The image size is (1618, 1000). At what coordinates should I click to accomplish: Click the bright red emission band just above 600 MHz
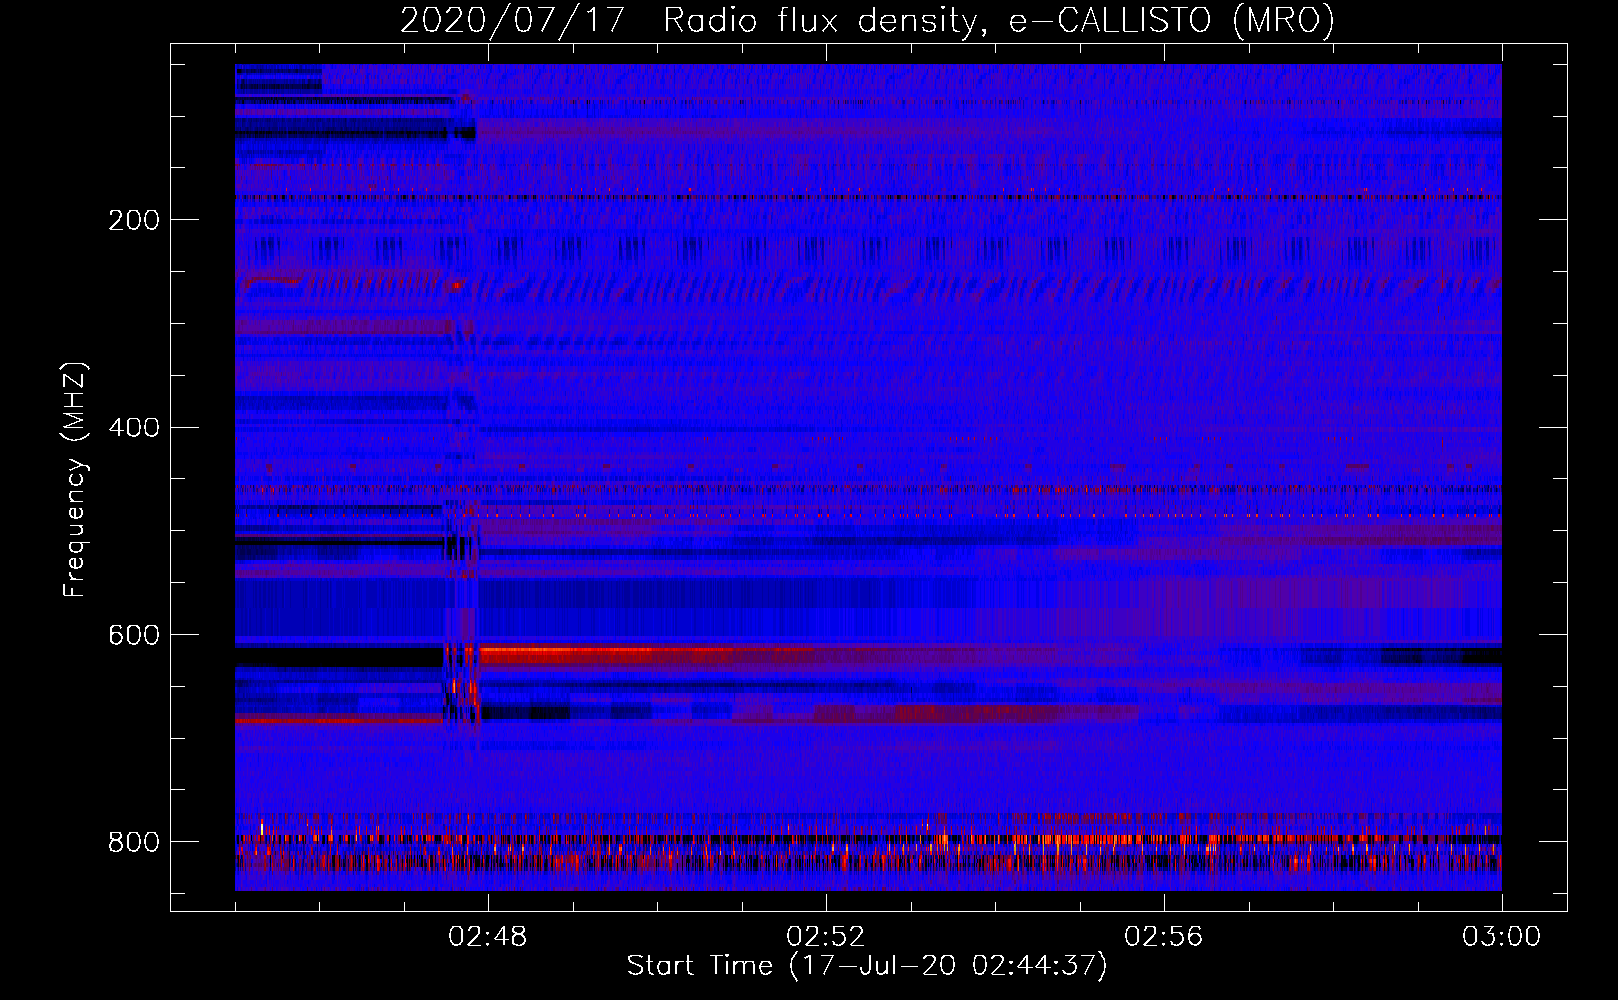coord(650,656)
